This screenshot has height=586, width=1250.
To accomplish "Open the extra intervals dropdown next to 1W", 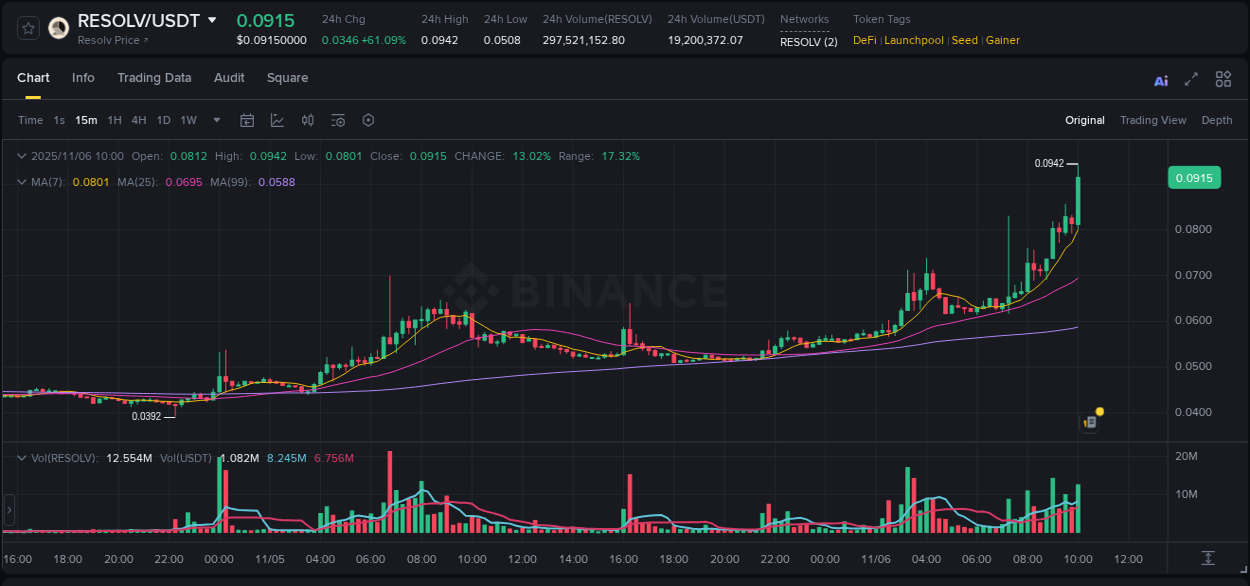I will 216,120.
